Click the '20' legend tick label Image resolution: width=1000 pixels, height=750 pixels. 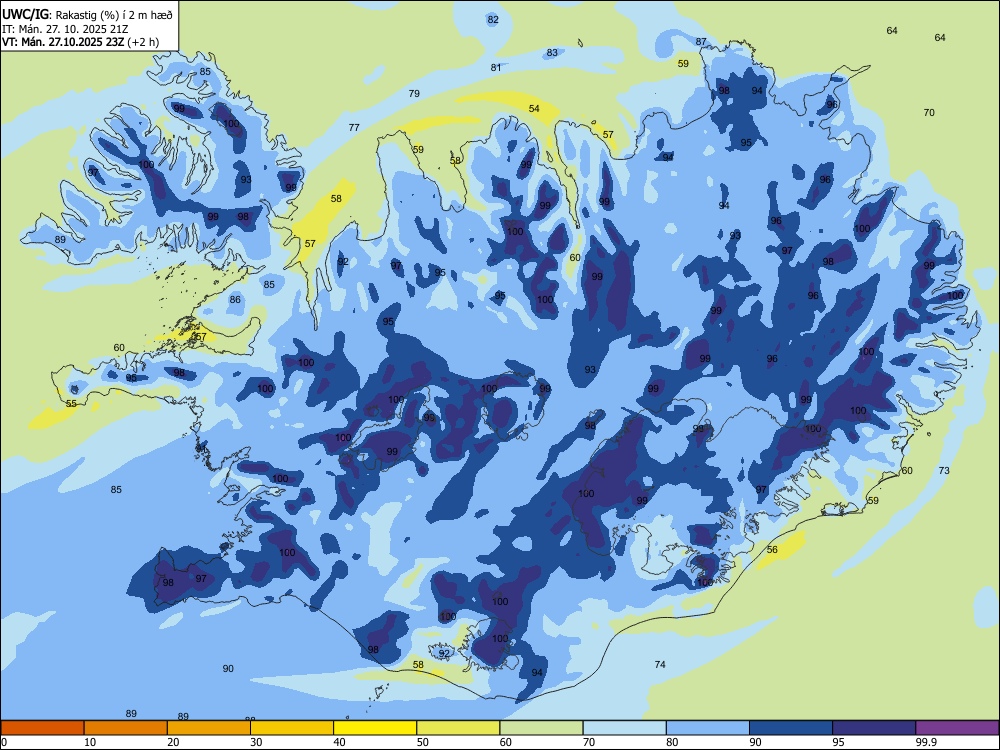click(173, 742)
